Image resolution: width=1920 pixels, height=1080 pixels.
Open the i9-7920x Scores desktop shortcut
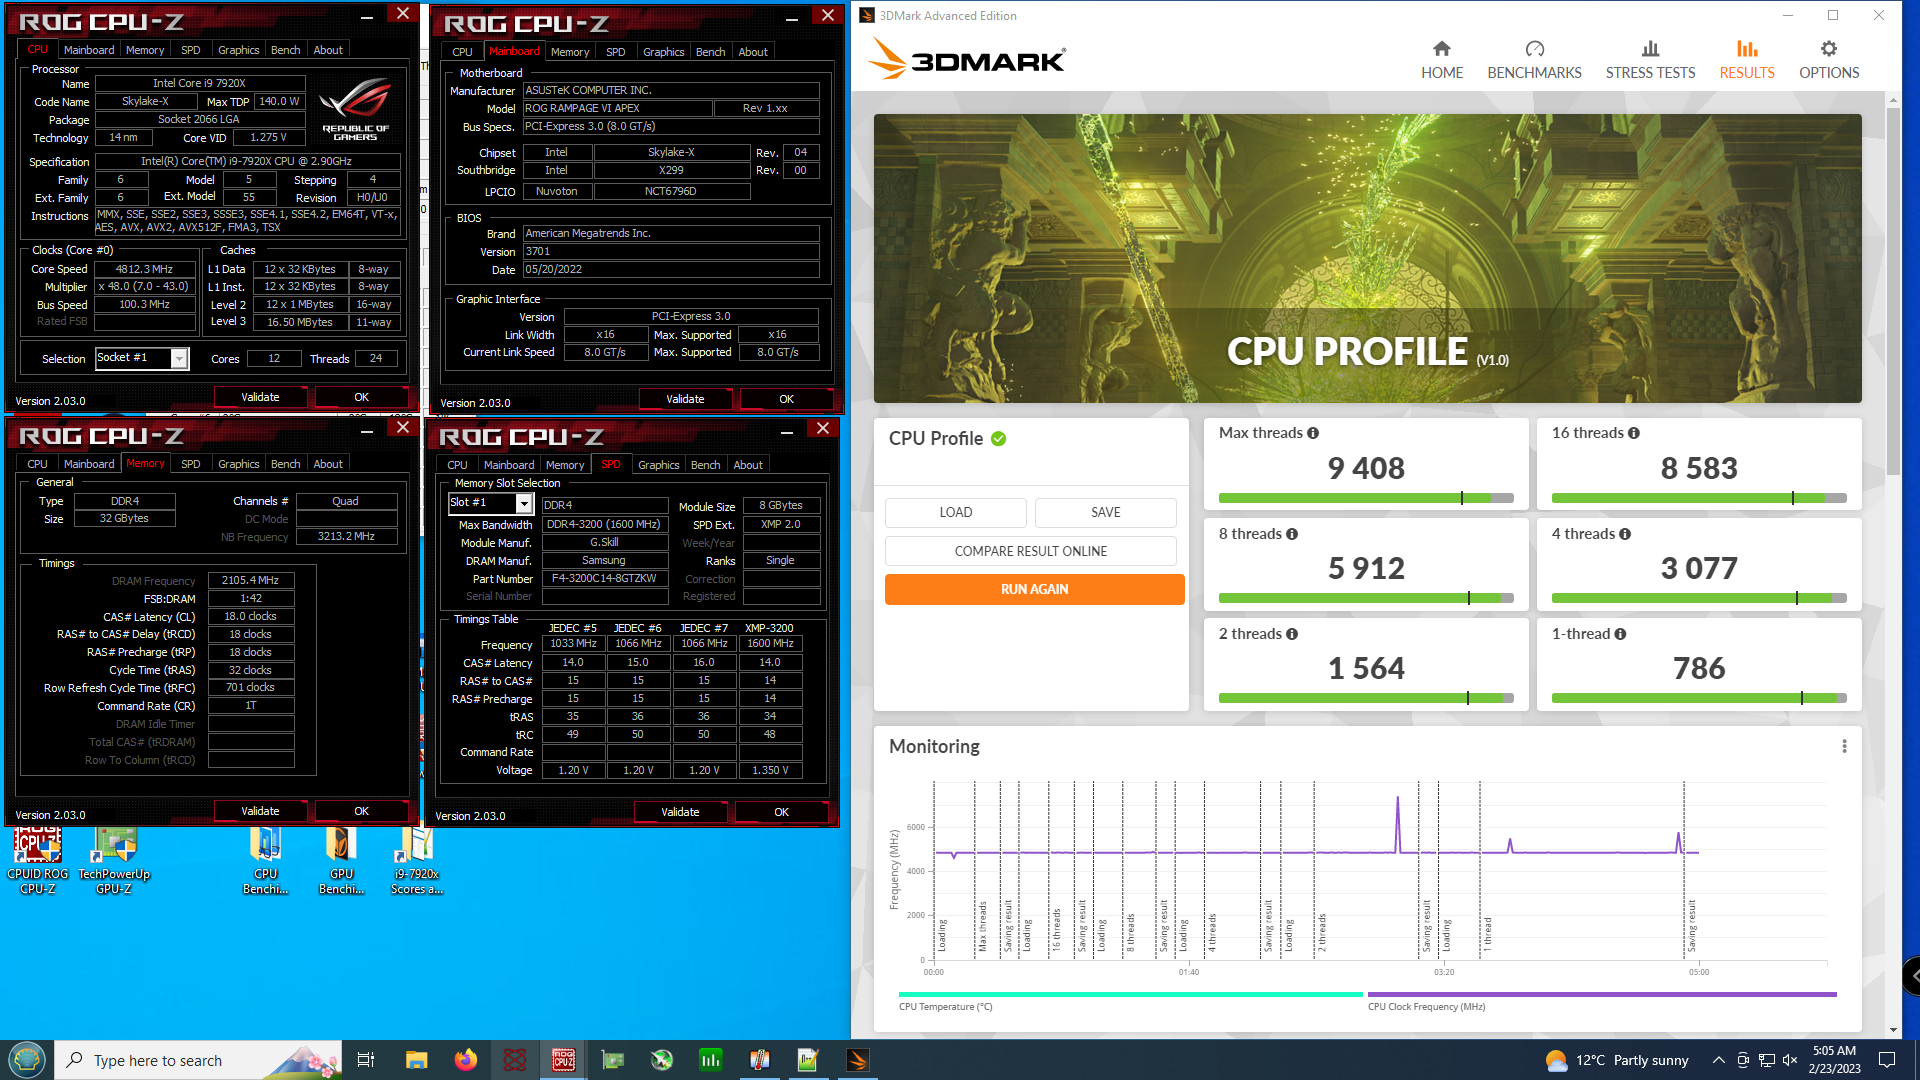(416, 860)
